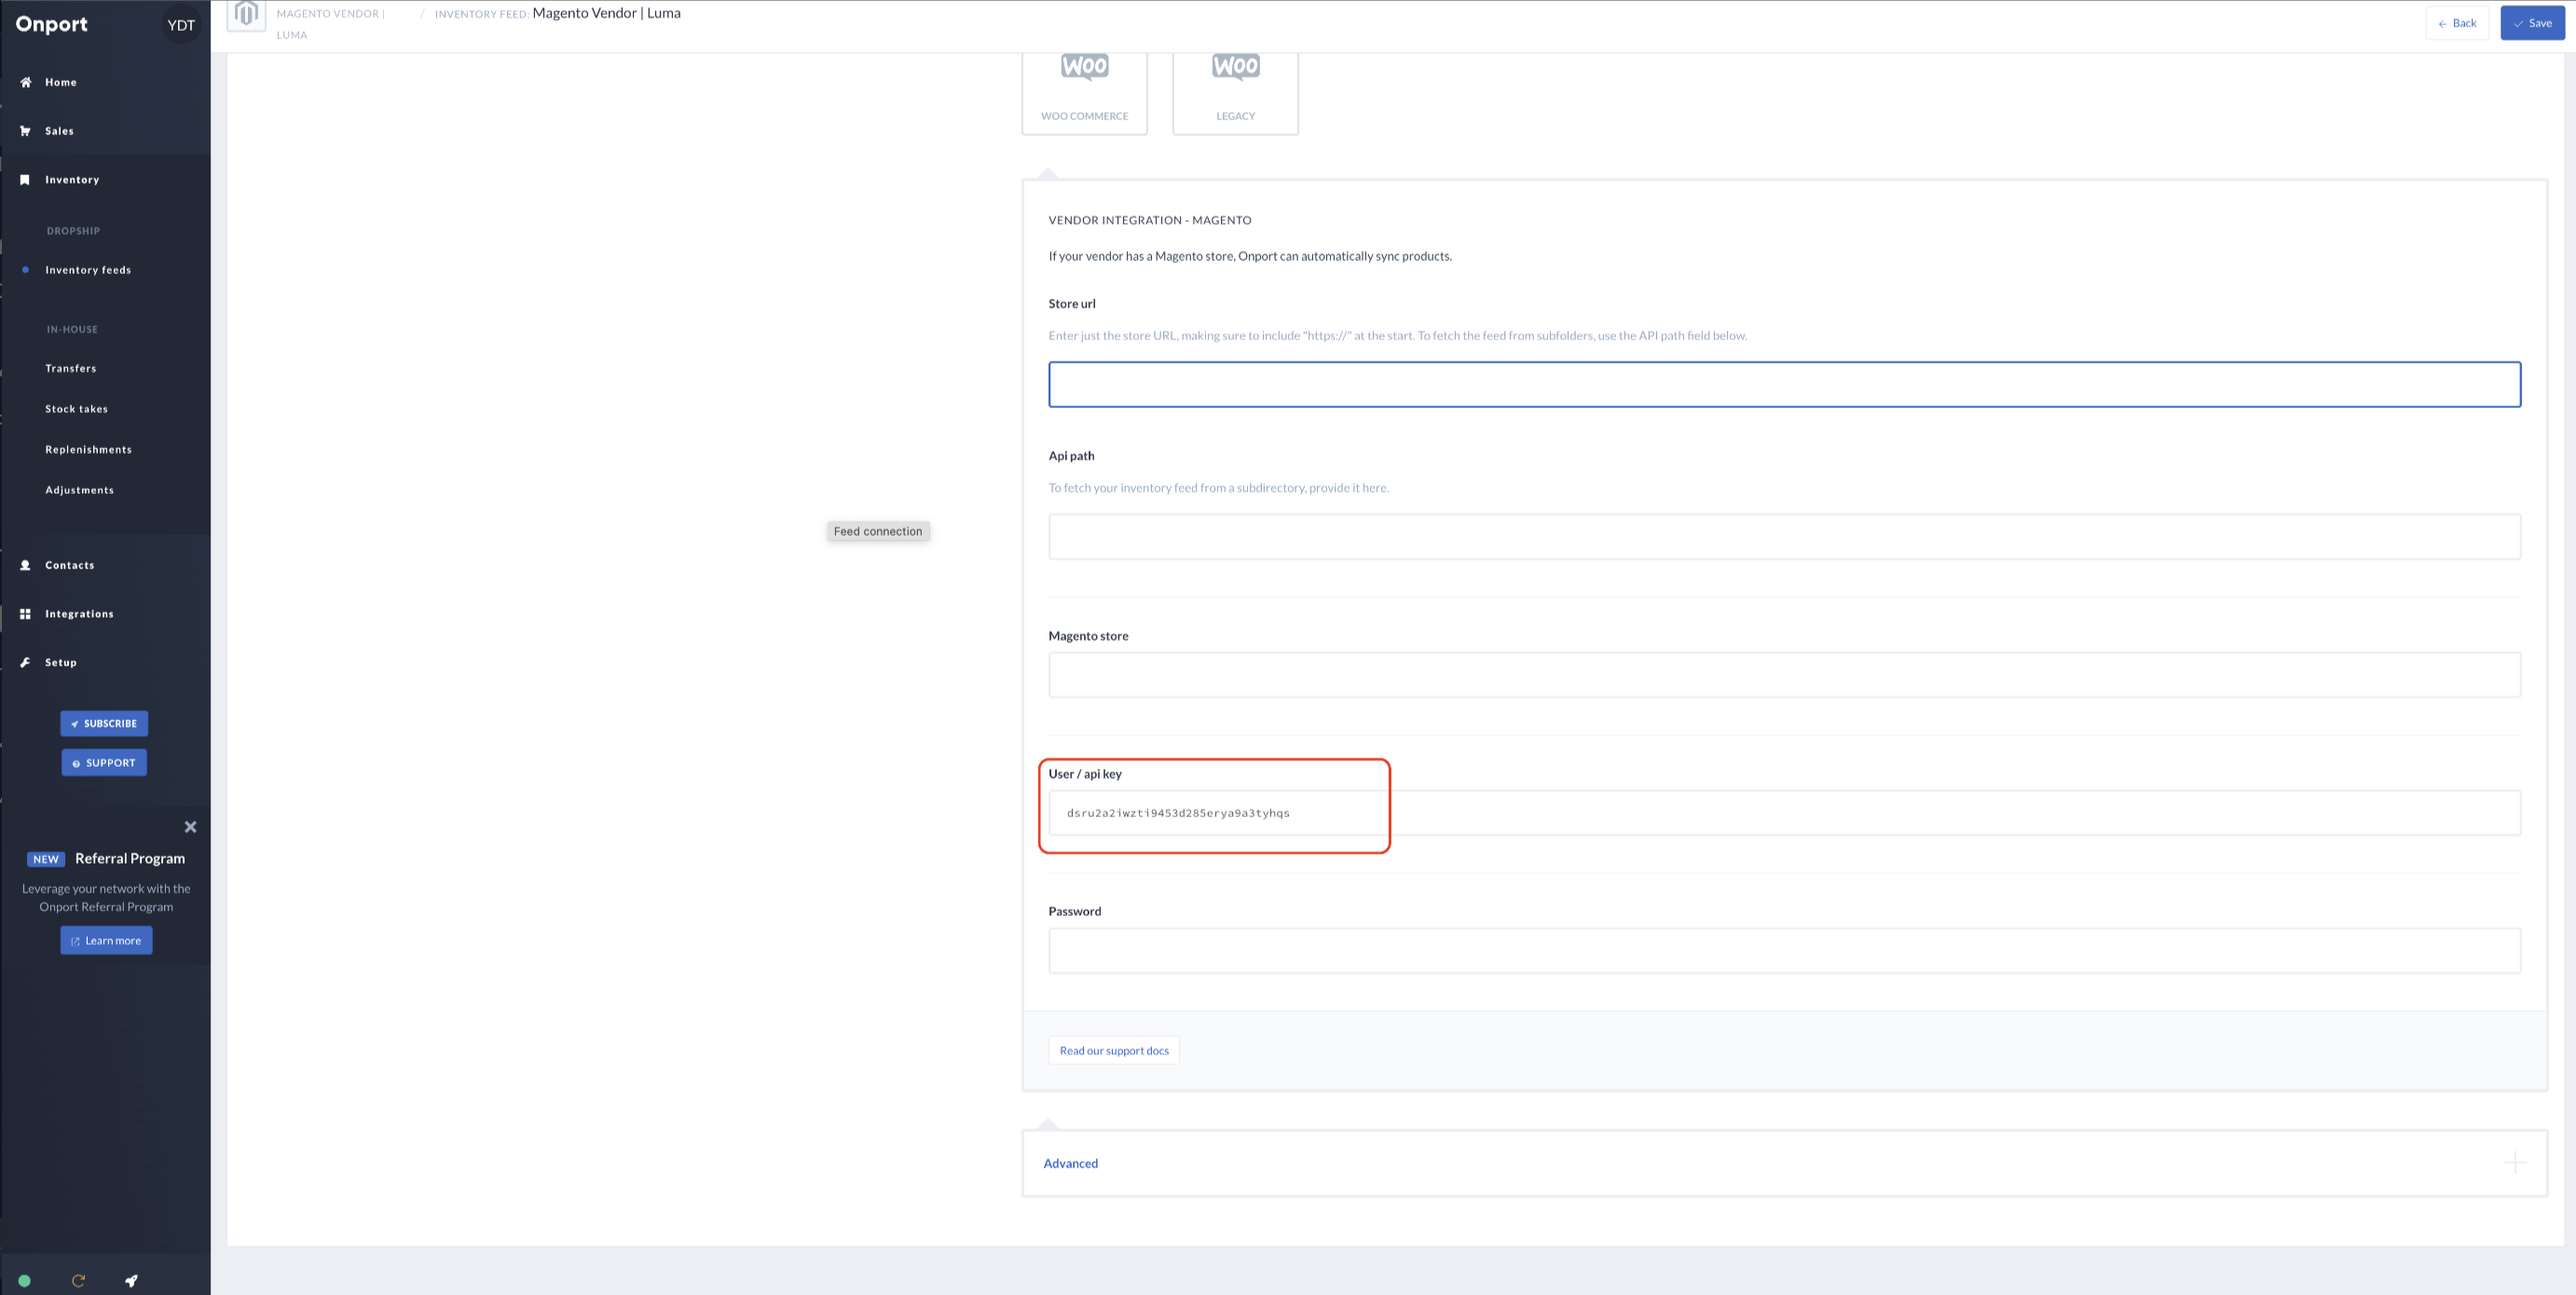Screen dimensions: 2576x1295
Task: Focus the User / api key field
Action: pyautogui.click(x=1784, y=813)
